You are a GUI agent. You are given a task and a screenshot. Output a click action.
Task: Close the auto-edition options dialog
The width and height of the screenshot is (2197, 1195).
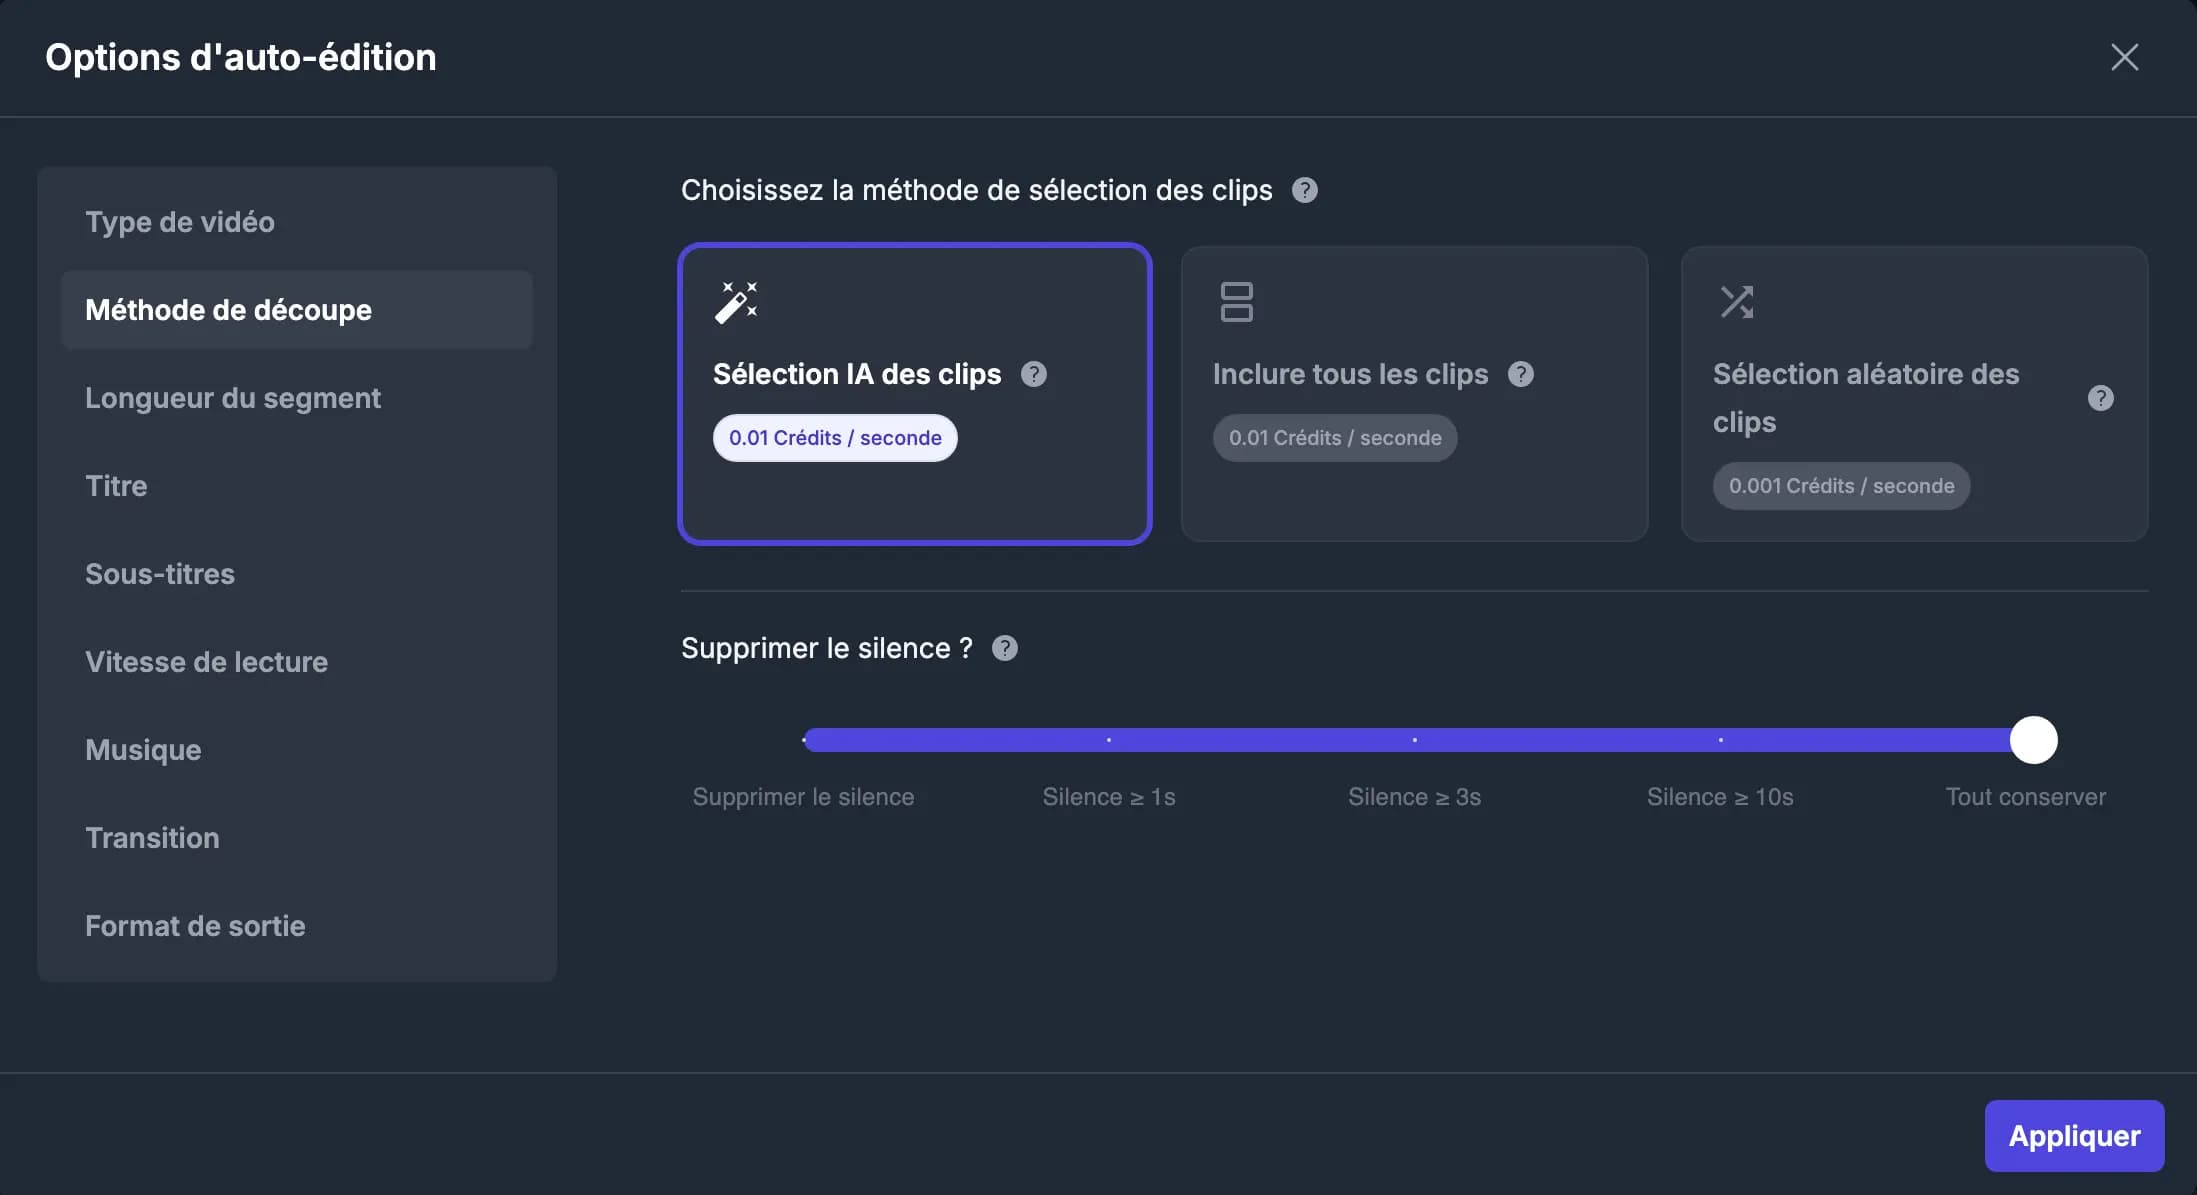pos(2124,57)
